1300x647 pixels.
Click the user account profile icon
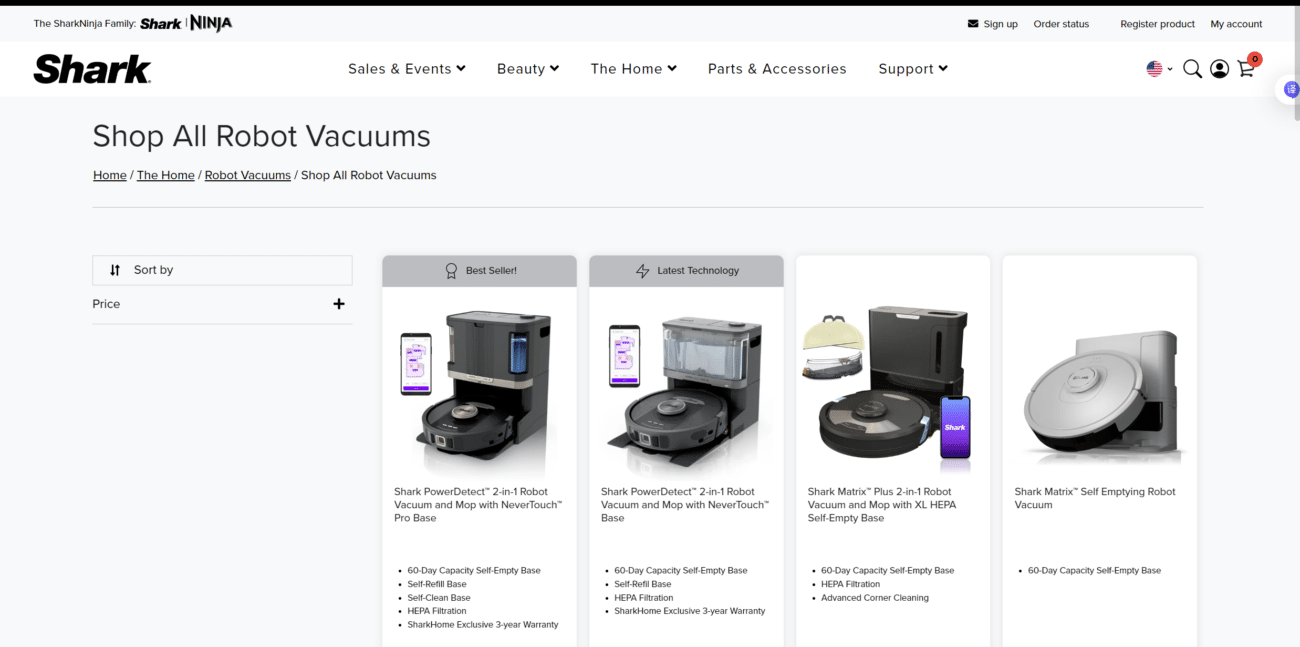coord(1219,69)
